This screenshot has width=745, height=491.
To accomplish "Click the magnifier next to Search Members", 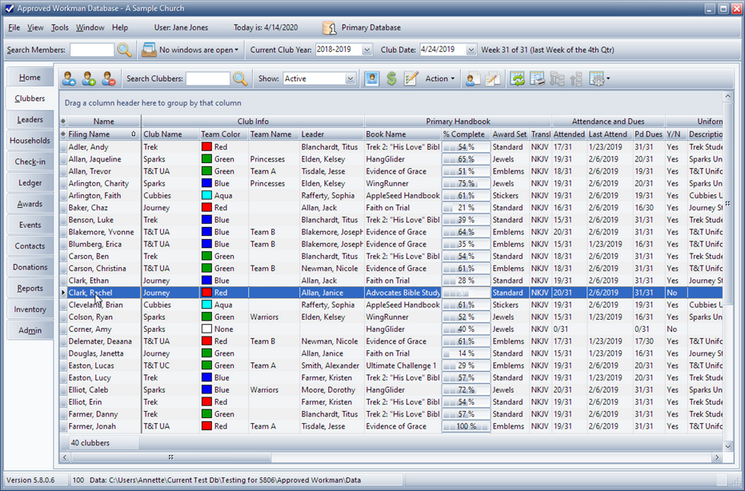I will [x=124, y=49].
